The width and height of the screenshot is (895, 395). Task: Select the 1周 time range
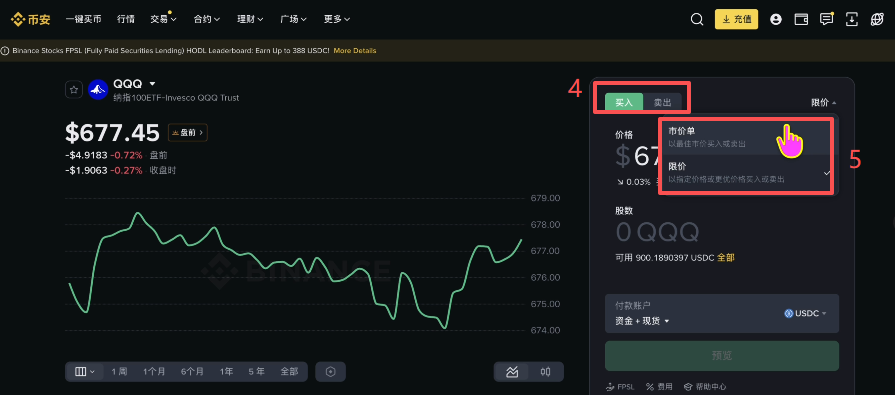[x=119, y=372]
